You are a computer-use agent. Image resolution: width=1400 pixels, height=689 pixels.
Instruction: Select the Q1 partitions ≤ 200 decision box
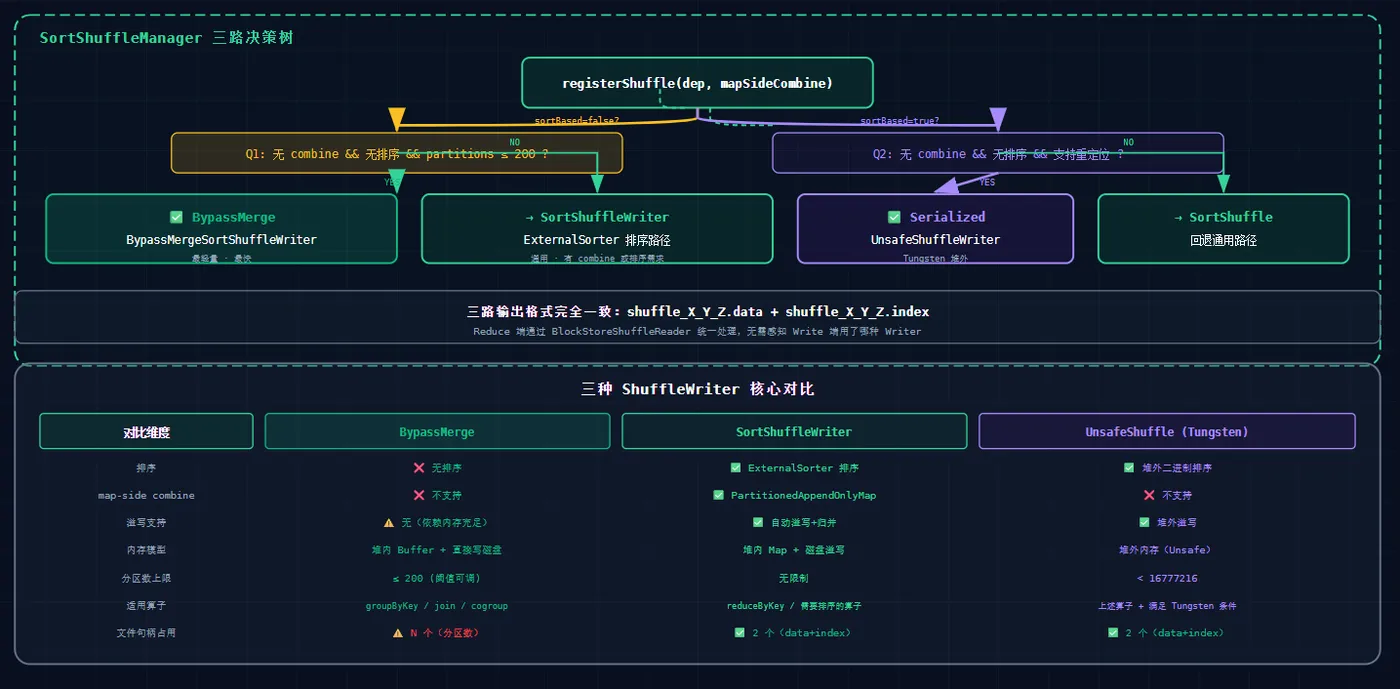[397, 153]
